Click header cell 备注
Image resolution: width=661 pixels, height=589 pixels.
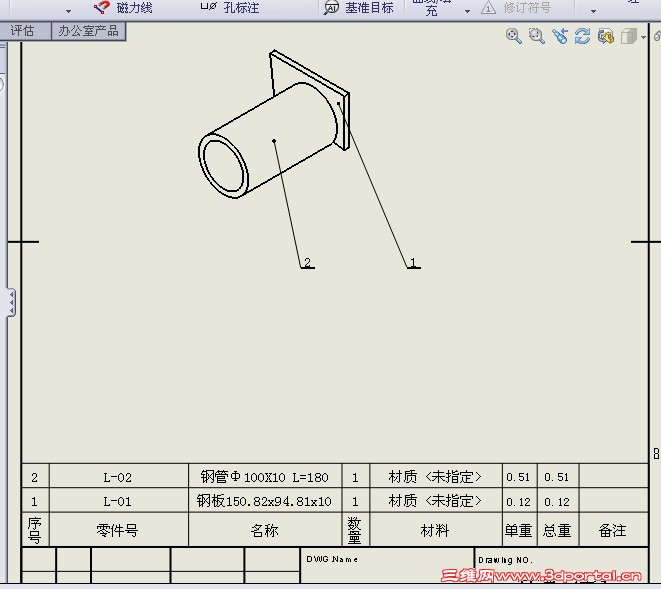(613, 530)
